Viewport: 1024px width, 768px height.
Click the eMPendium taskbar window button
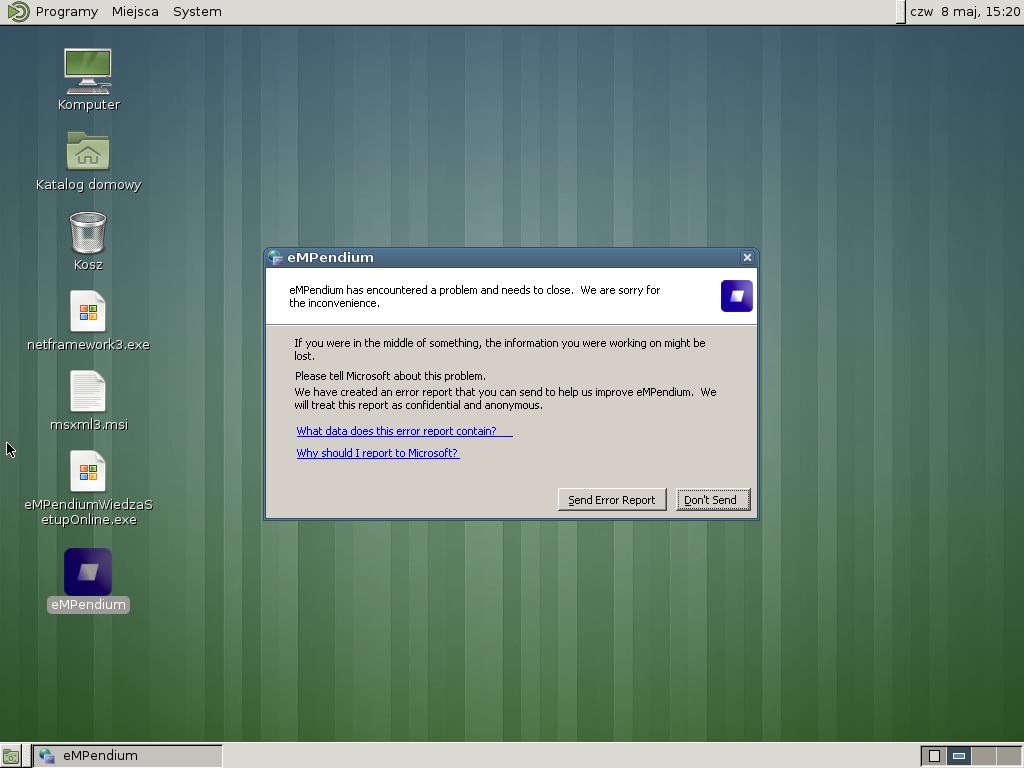click(128, 756)
